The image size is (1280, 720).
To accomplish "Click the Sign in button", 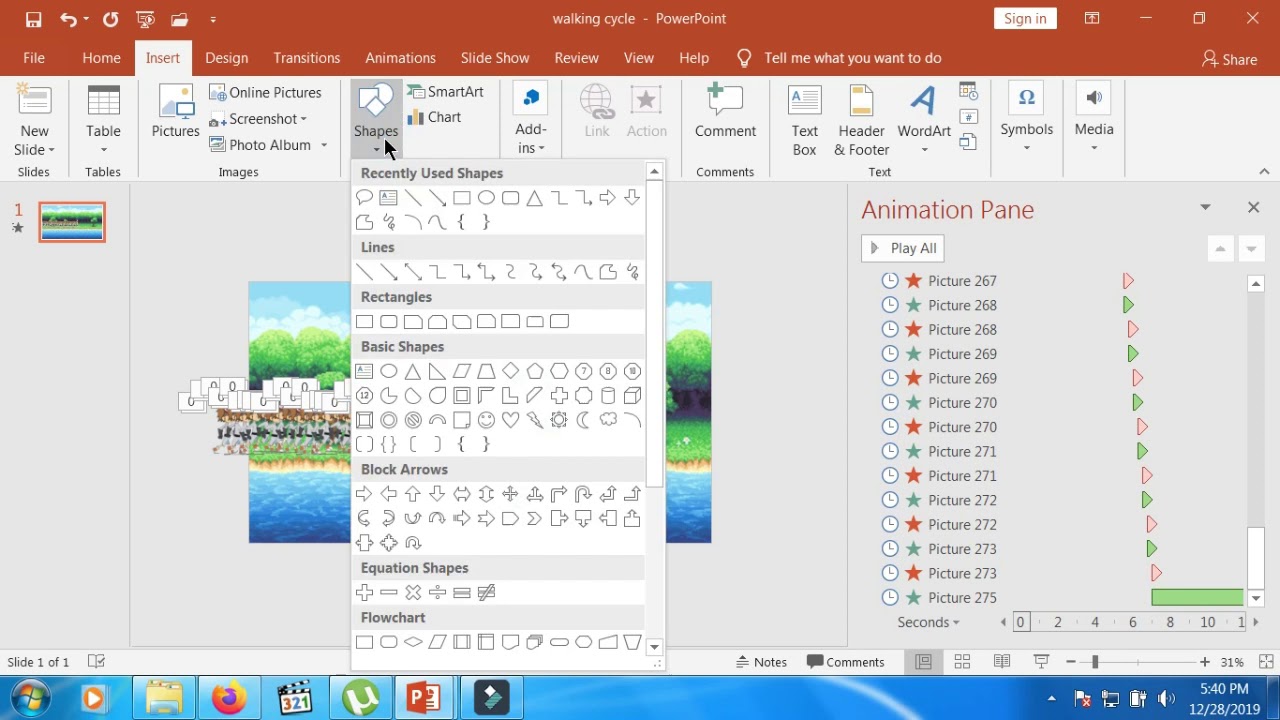I will (x=1025, y=18).
